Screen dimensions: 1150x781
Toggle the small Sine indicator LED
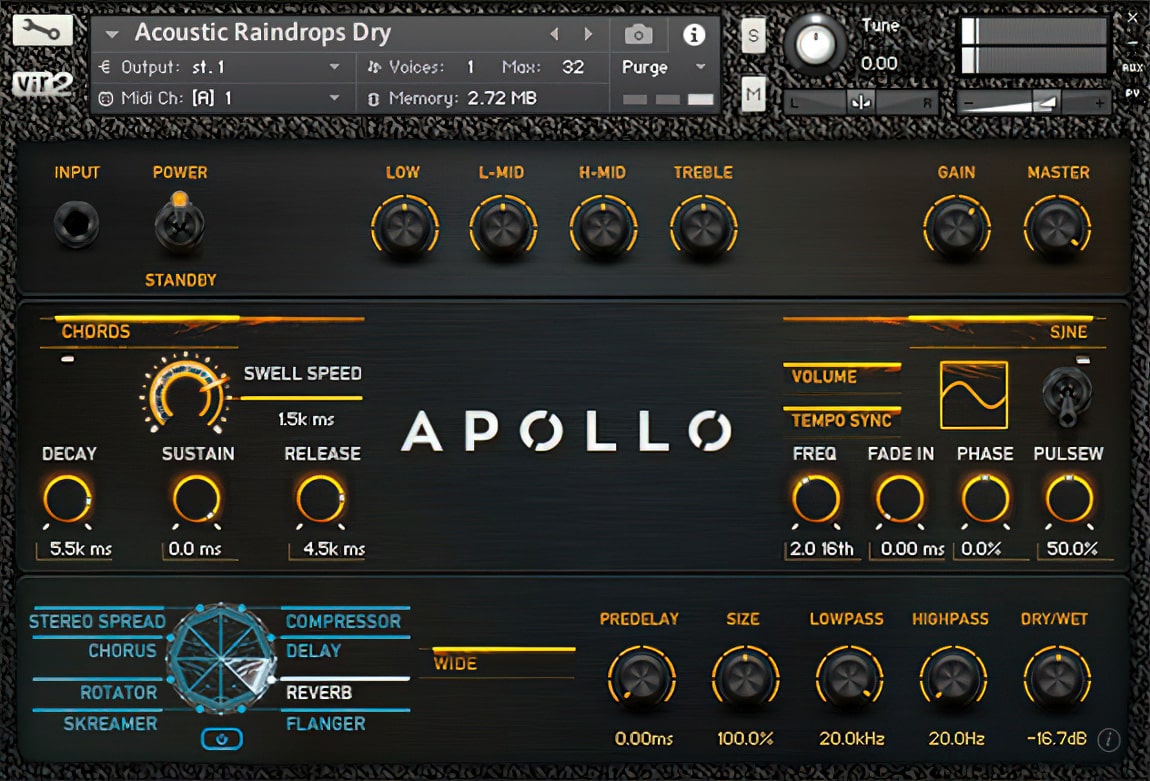(x=1083, y=360)
